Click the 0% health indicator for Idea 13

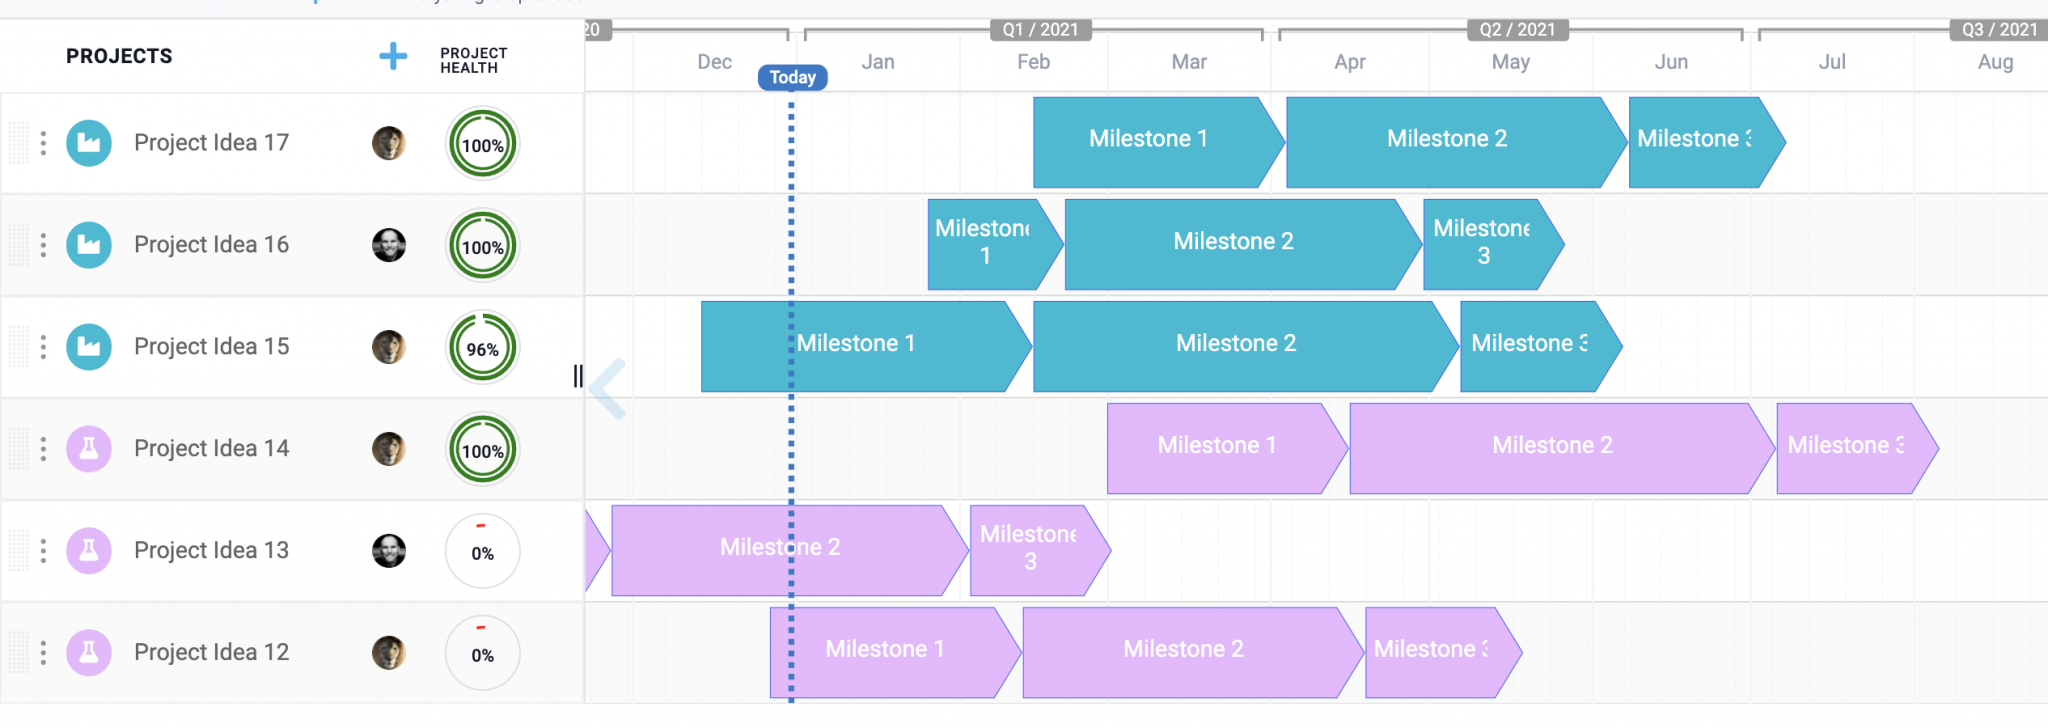pos(482,552)
